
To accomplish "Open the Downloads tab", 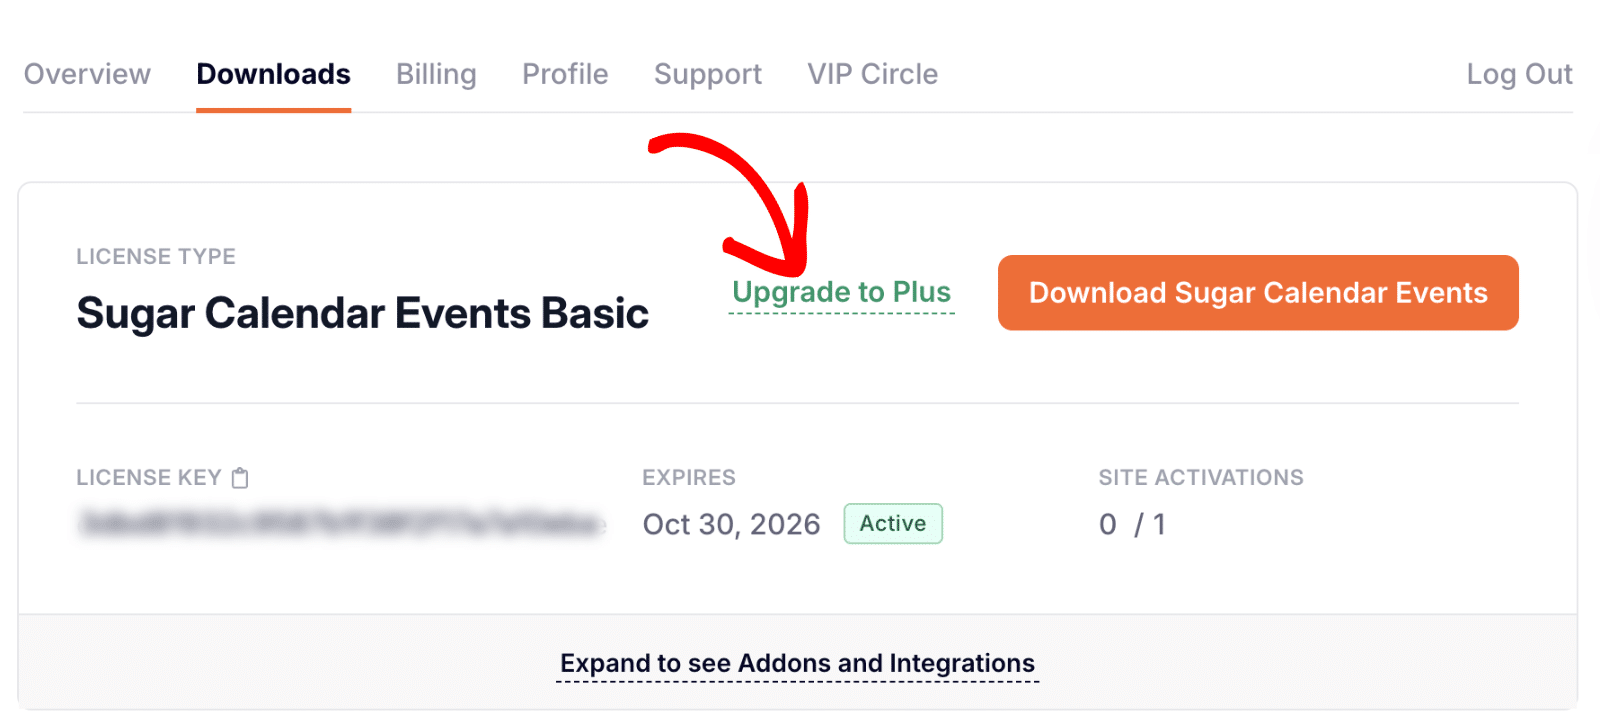I will click(273, 74).
